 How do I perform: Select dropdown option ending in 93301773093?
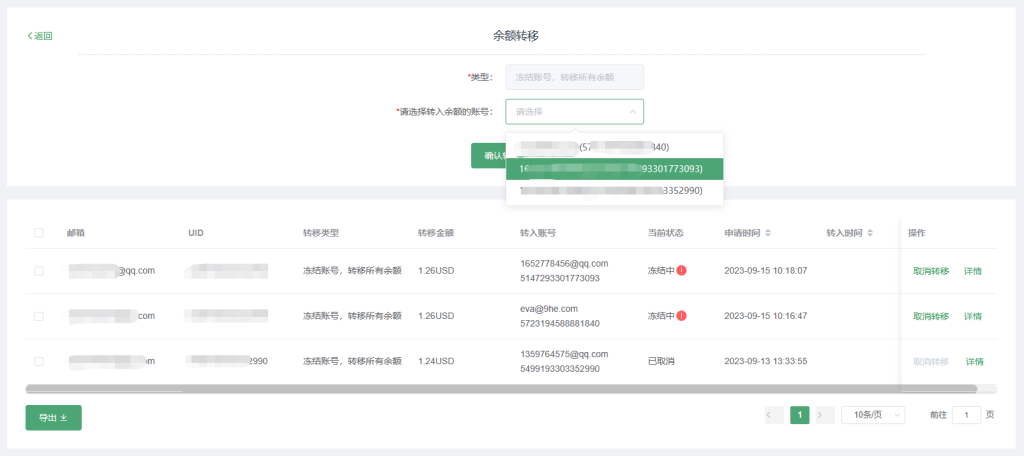click(x=614, y=169)
